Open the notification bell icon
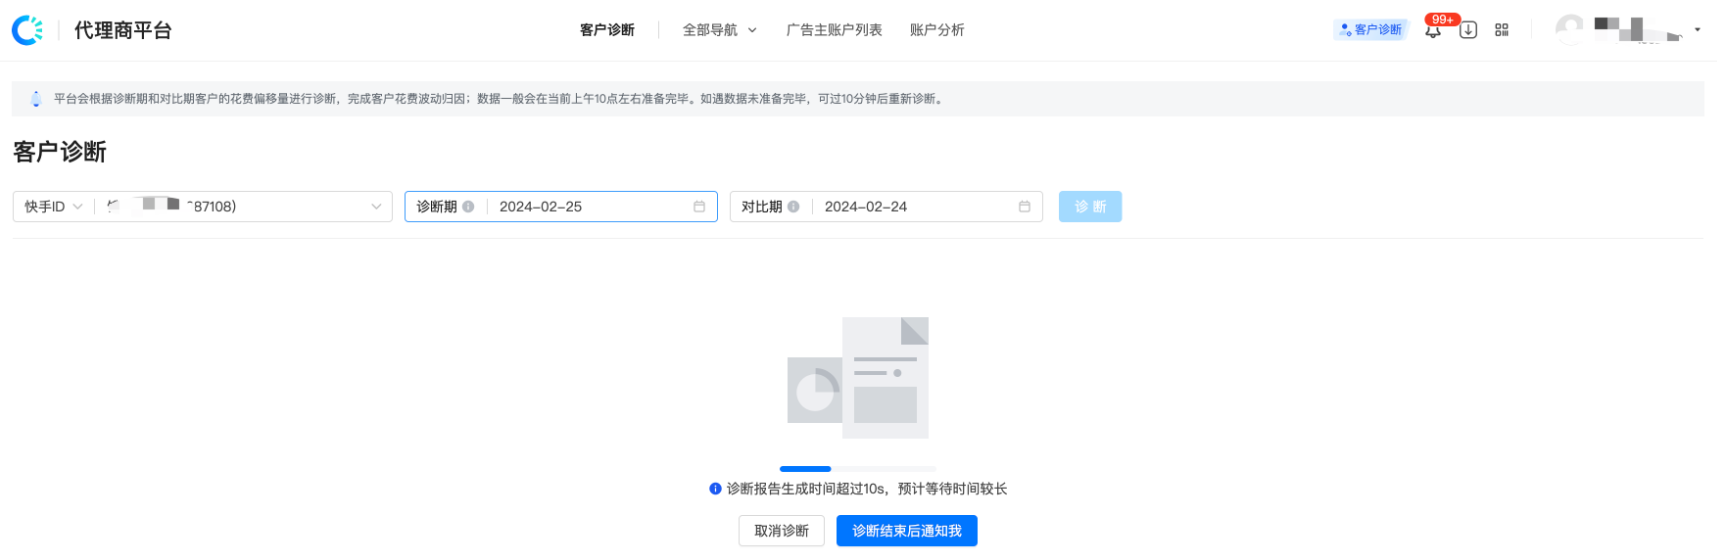Viewport: 1717px width, 555px height. (x=1433, y=31)
